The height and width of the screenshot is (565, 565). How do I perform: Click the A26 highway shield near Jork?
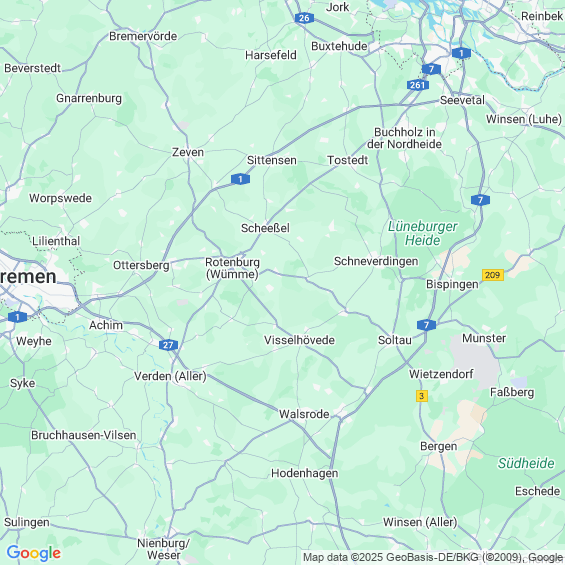pos(304,18)
